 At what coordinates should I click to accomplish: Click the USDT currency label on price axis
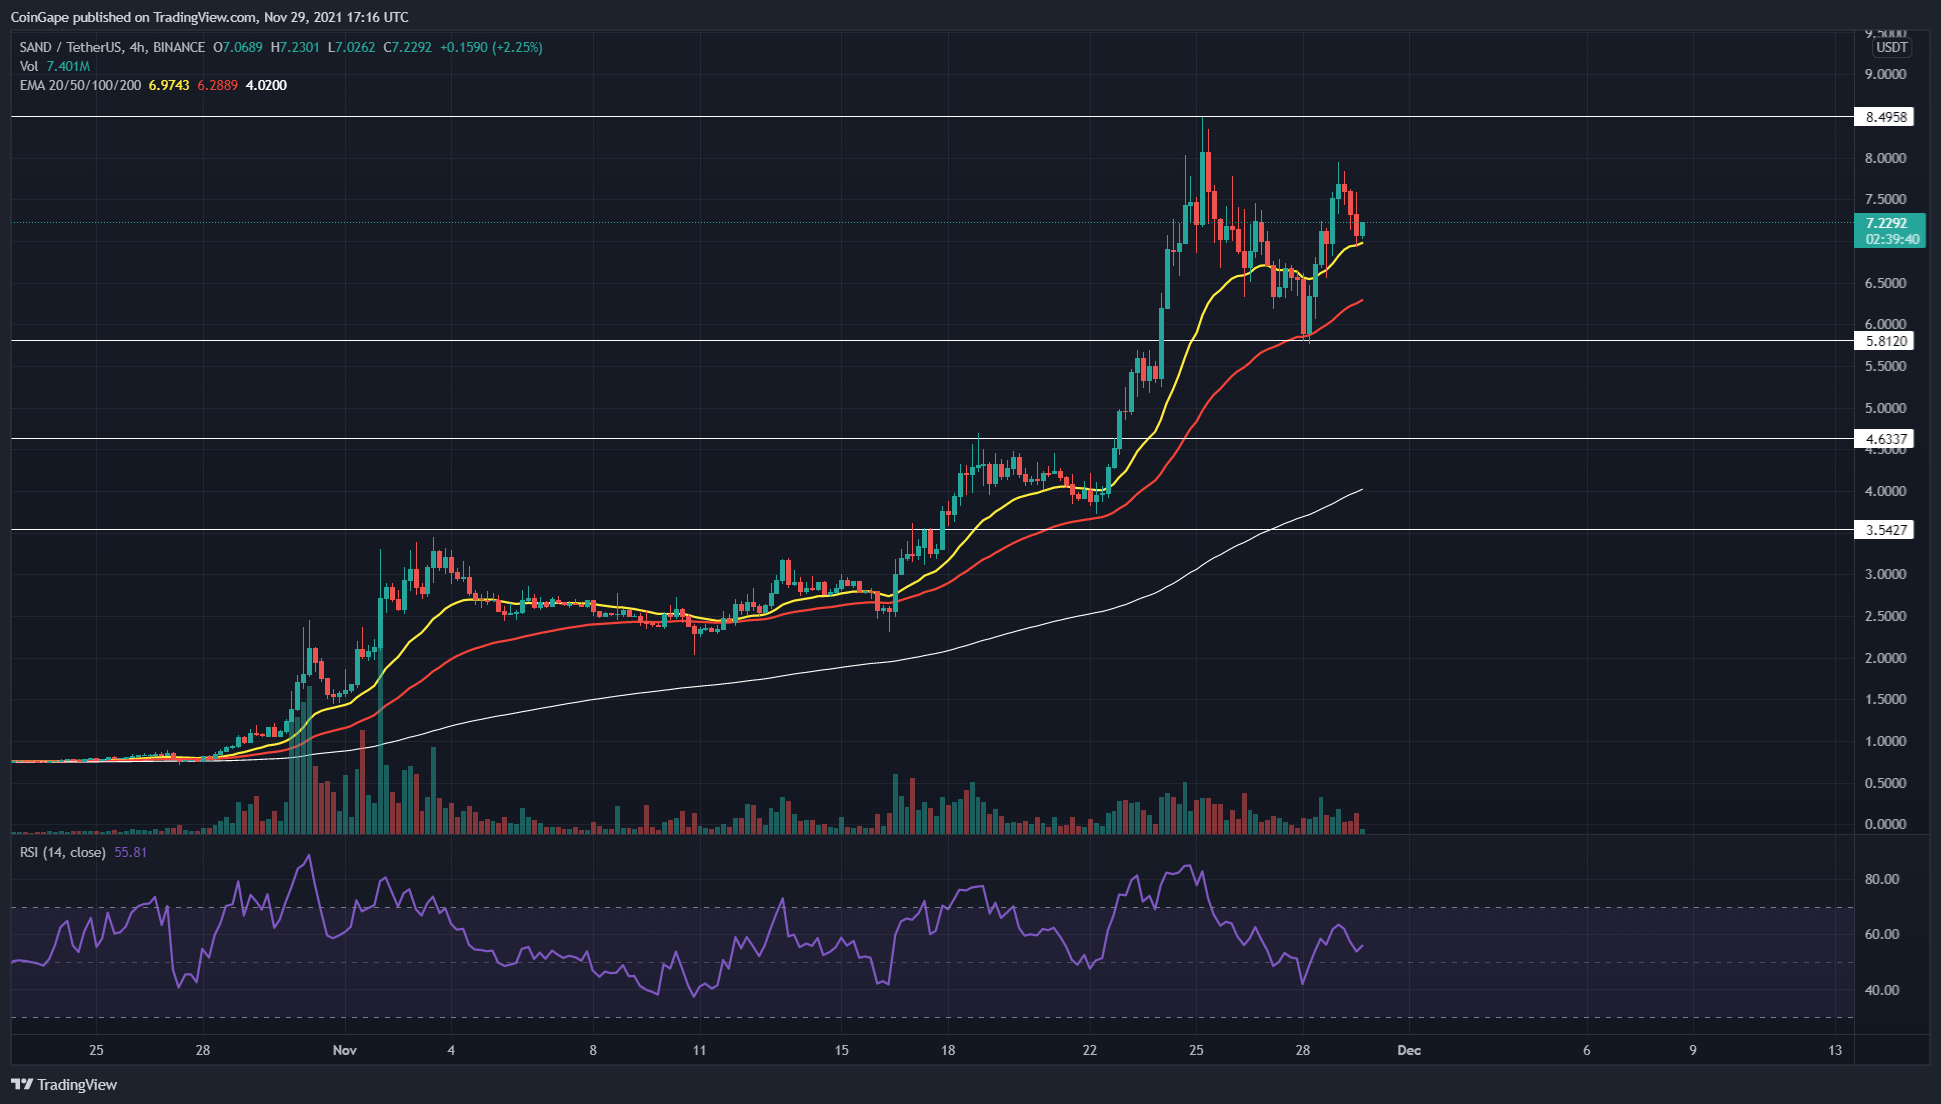tap(1891, 47)
